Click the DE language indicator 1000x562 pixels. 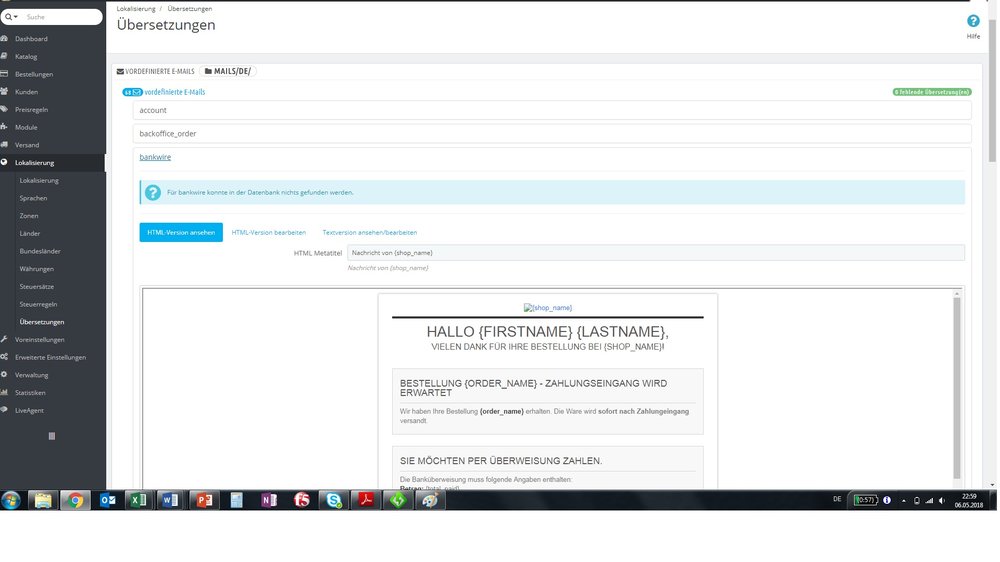pos(837,499)
